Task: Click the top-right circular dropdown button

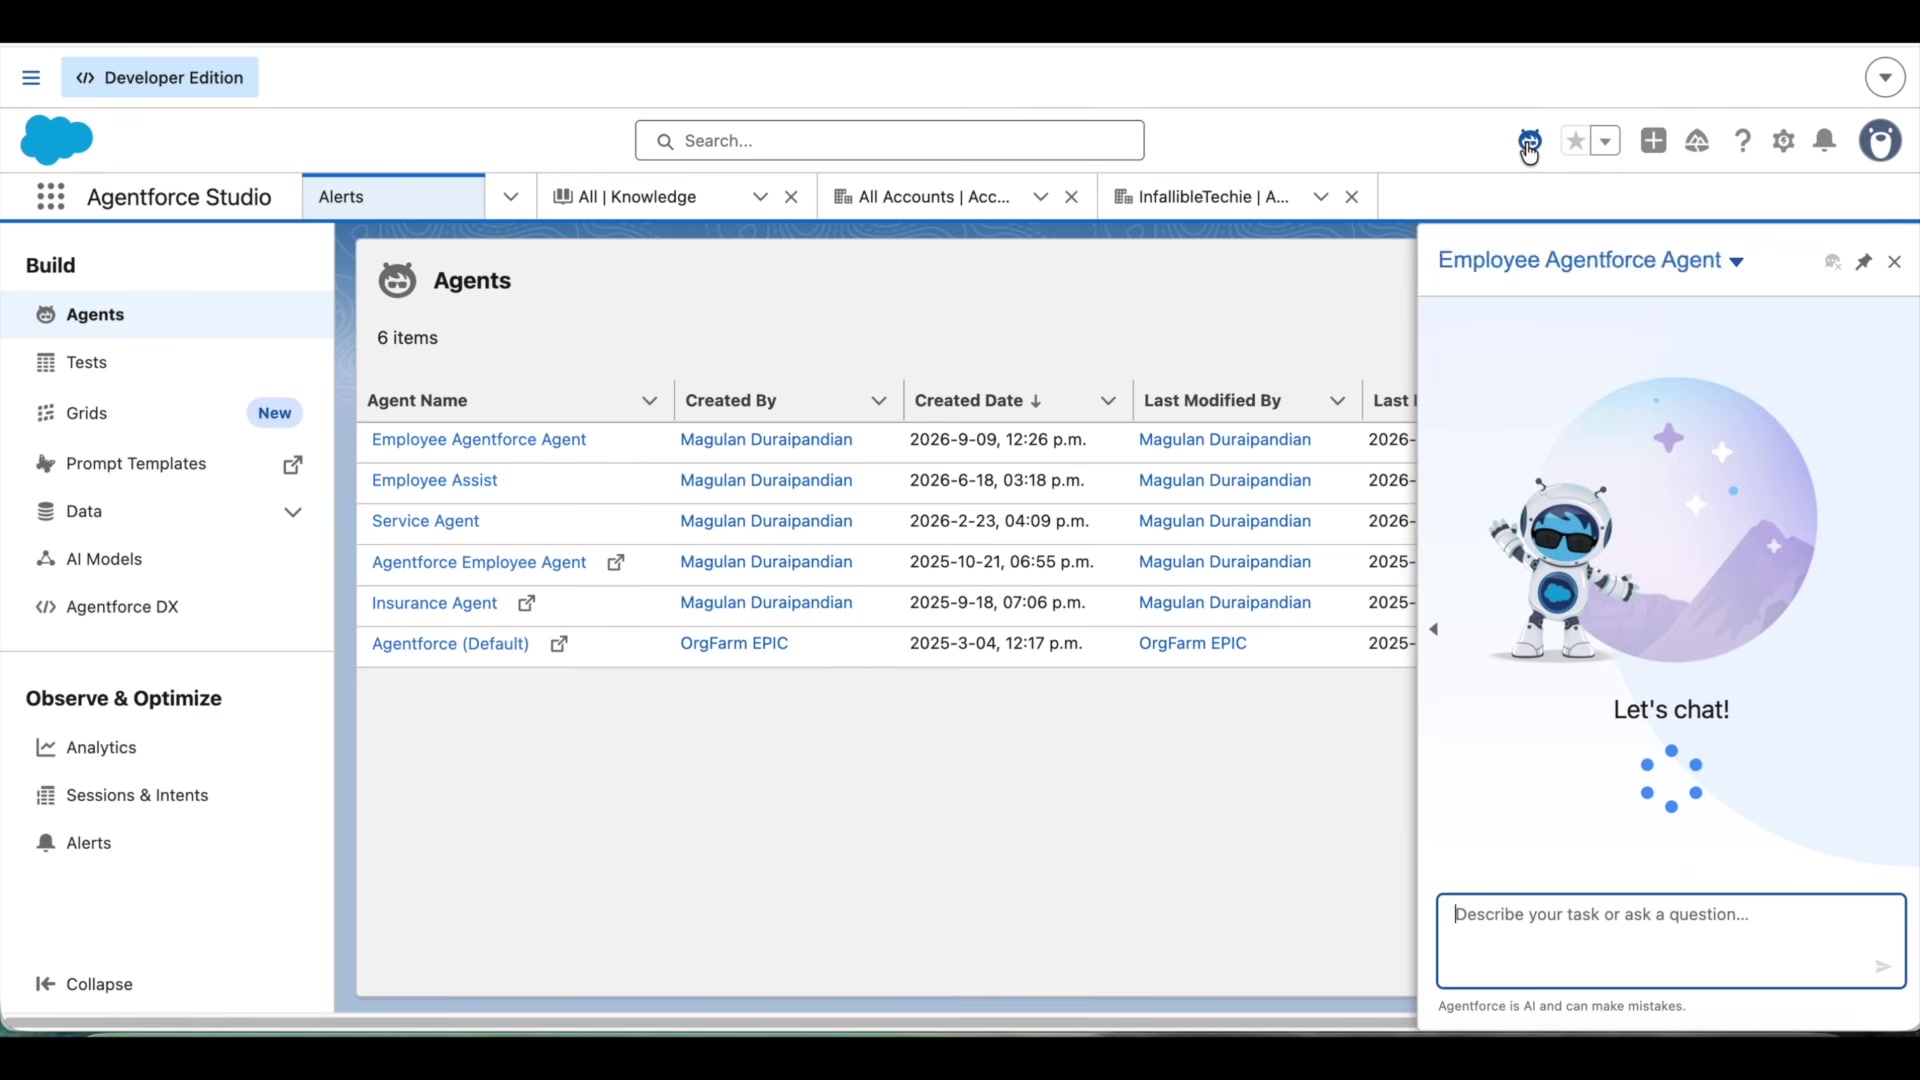Action: (x=1885, y=77)
